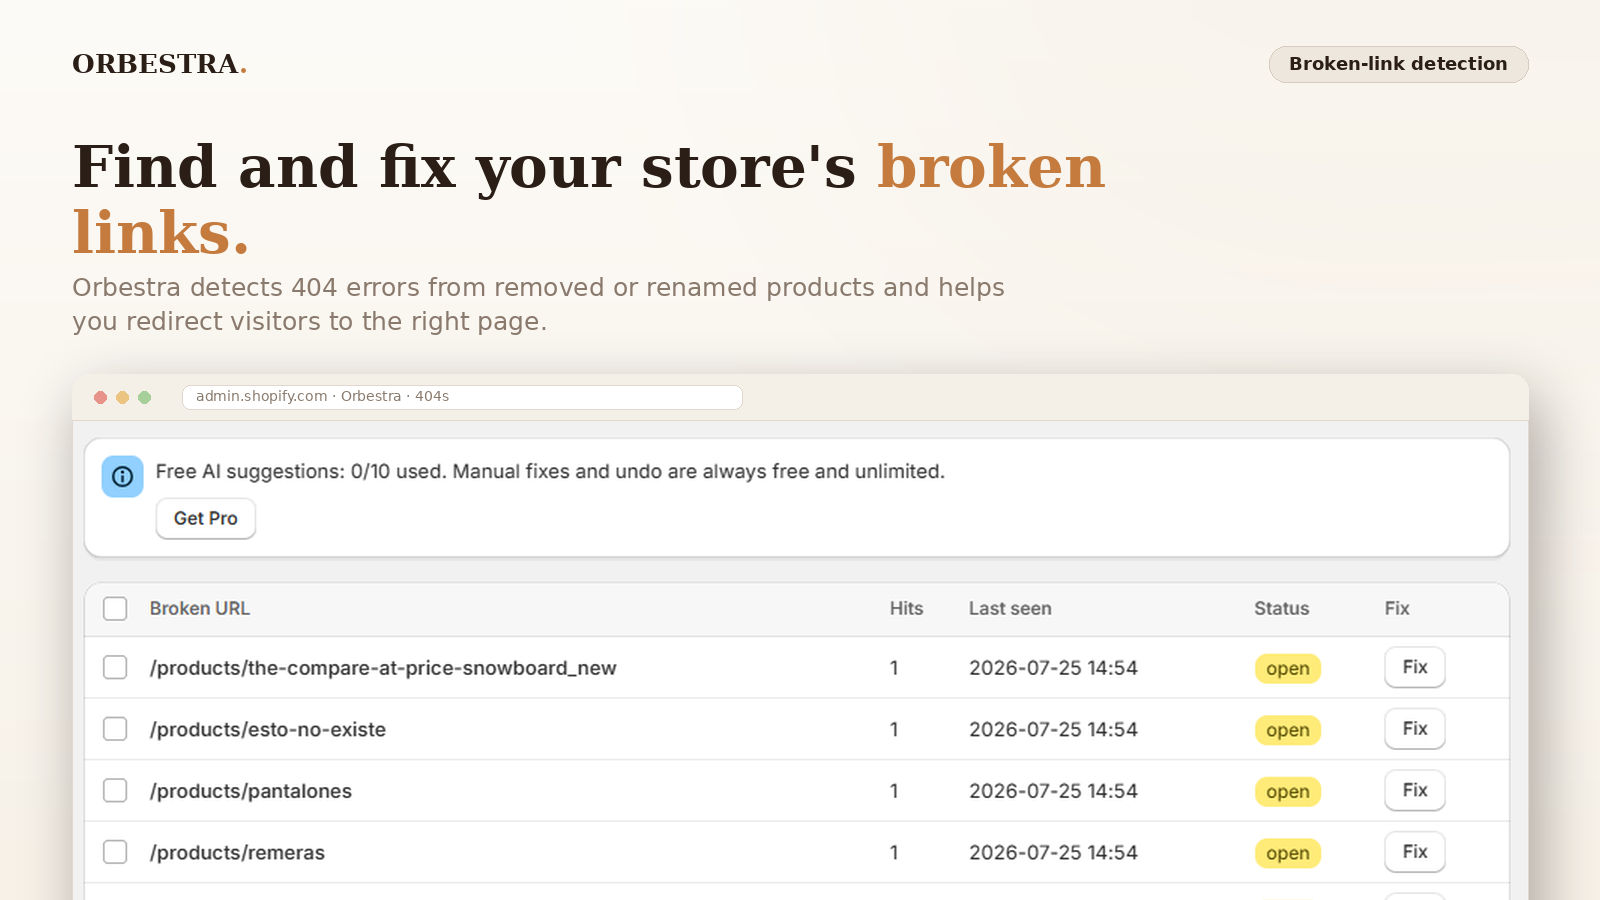Click Fix for /products/remeras
This screenshot has height=900, width=1600.
1415,852
